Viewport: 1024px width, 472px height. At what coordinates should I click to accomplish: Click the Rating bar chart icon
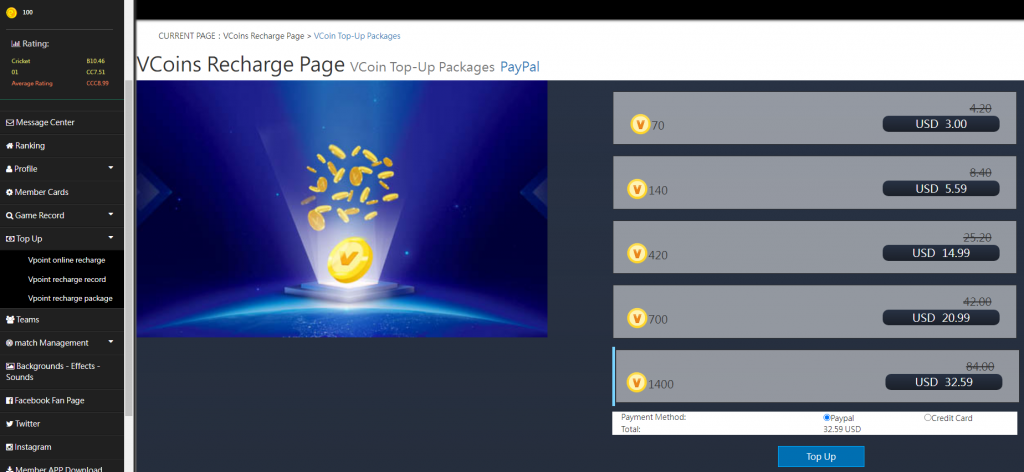click(x=16, y=44)
